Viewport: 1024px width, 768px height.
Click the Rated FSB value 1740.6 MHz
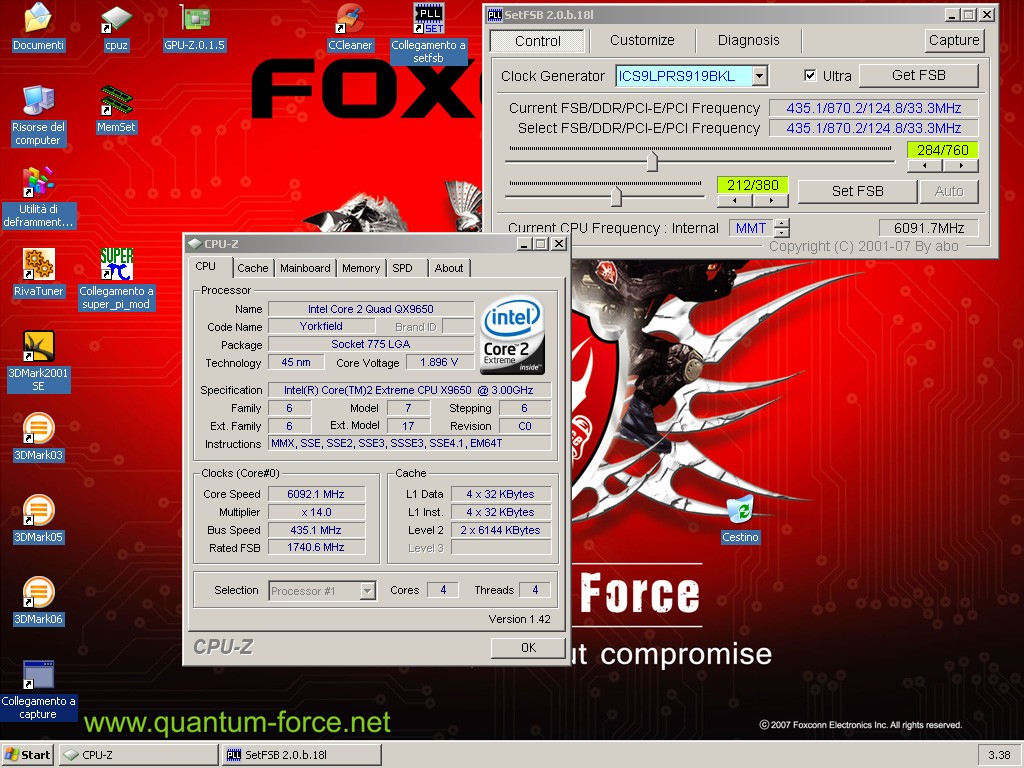click(x=316, y=548)
